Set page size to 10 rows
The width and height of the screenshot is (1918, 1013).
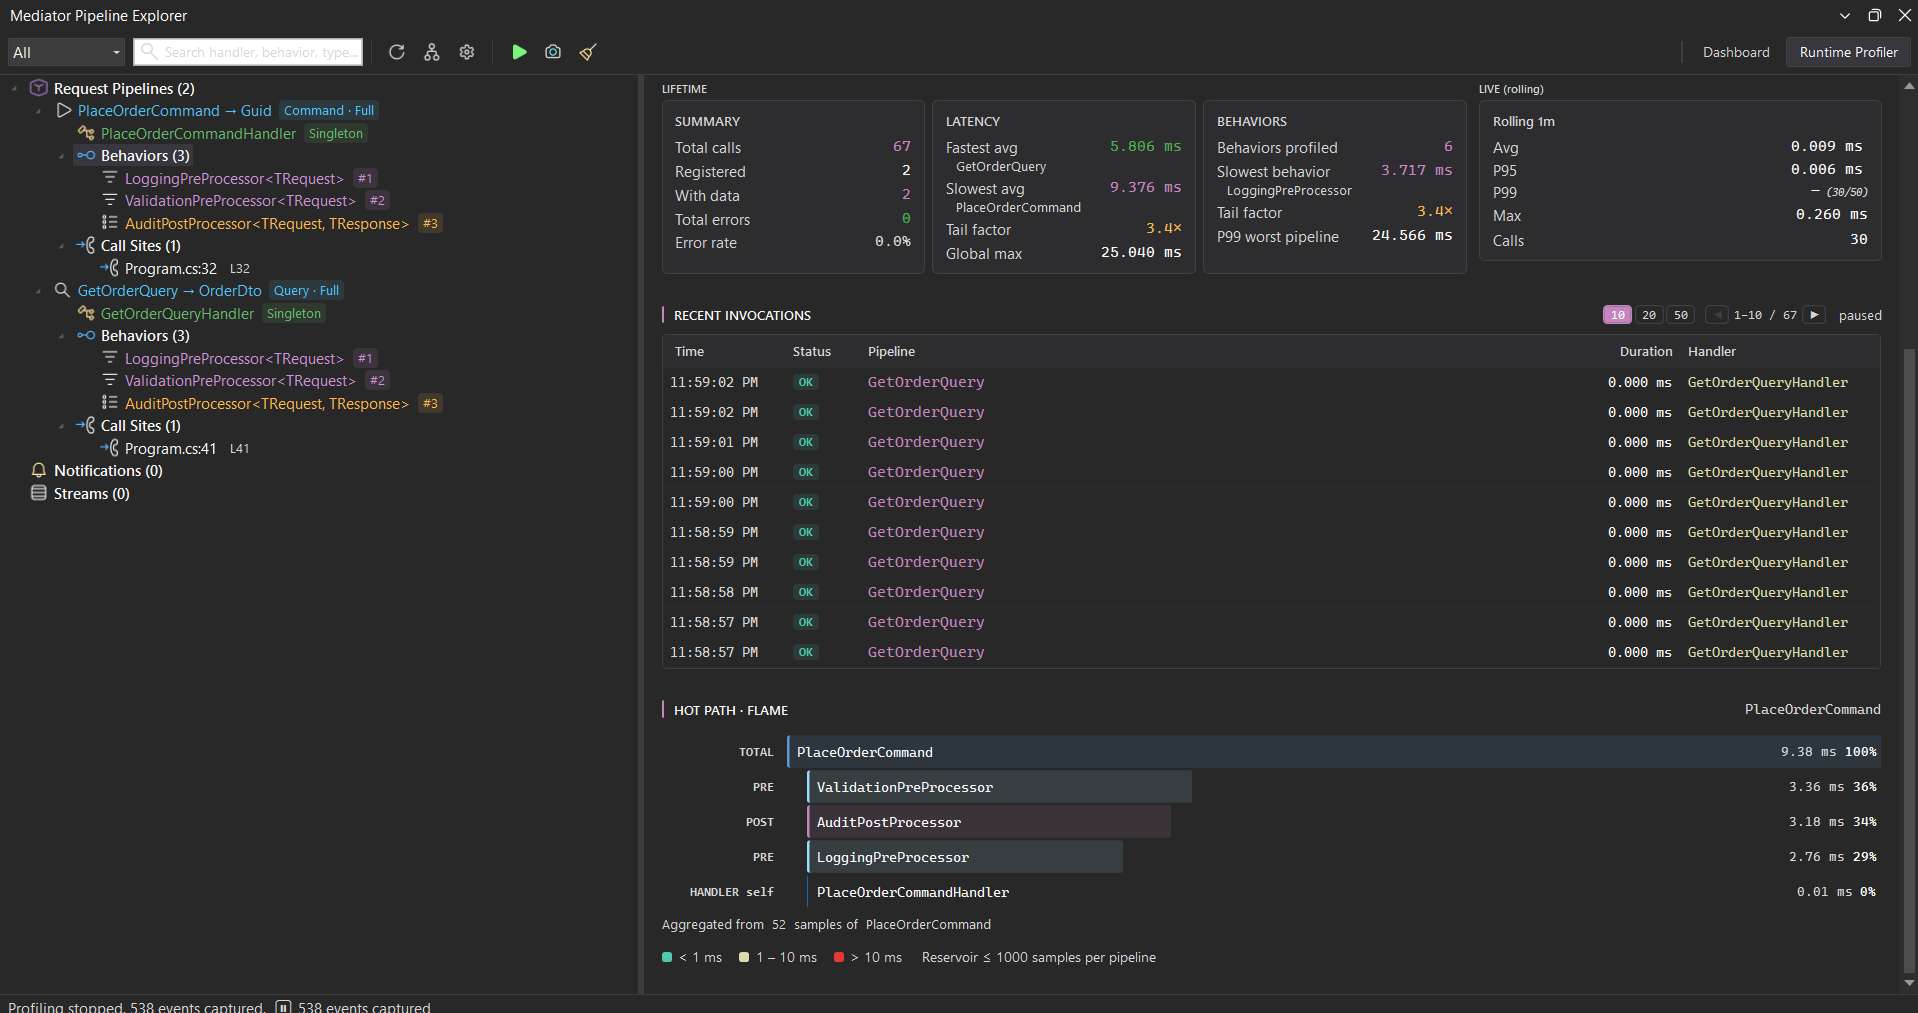pyautogui.click(x=1617, y=315)
